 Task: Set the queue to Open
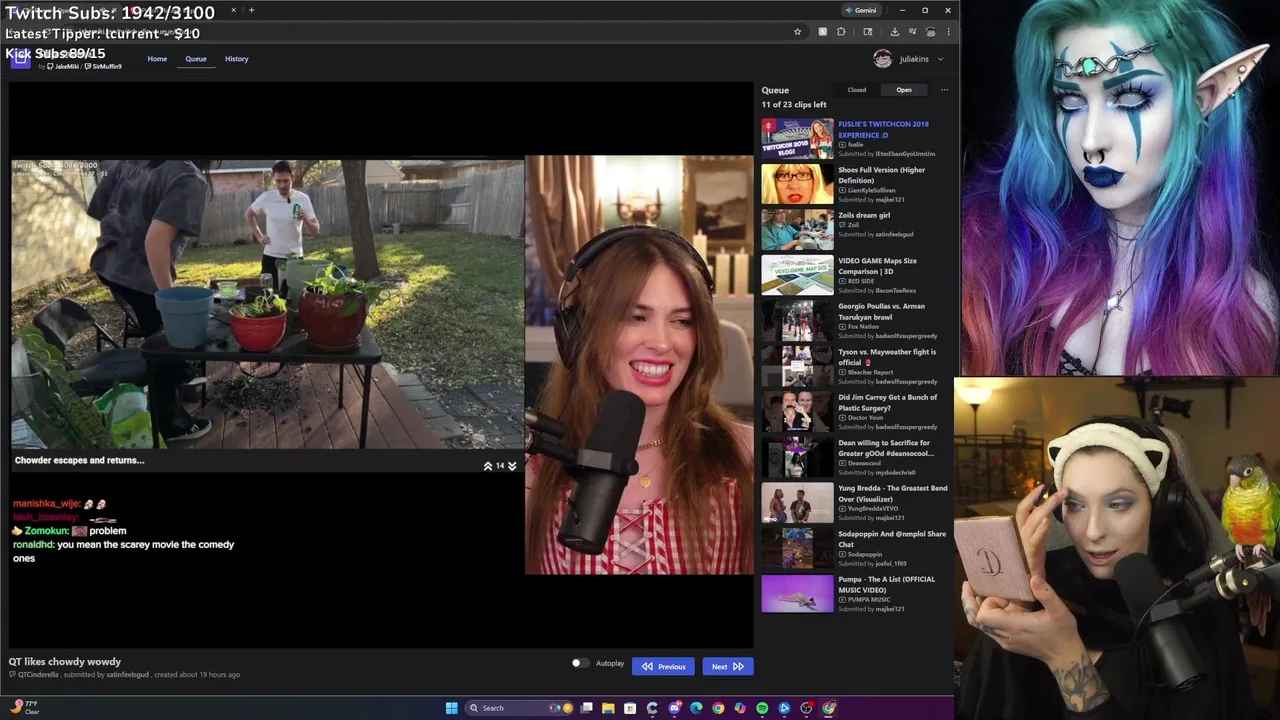904,90
